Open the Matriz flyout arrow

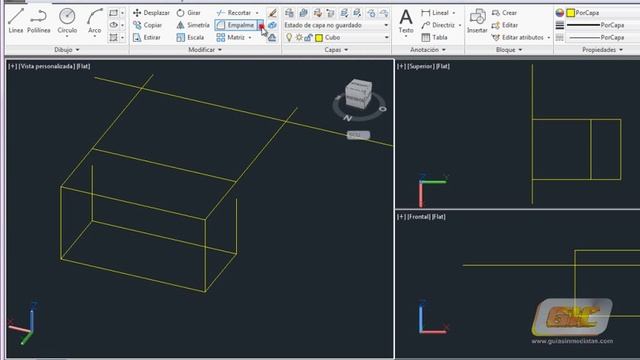(250, 38)
